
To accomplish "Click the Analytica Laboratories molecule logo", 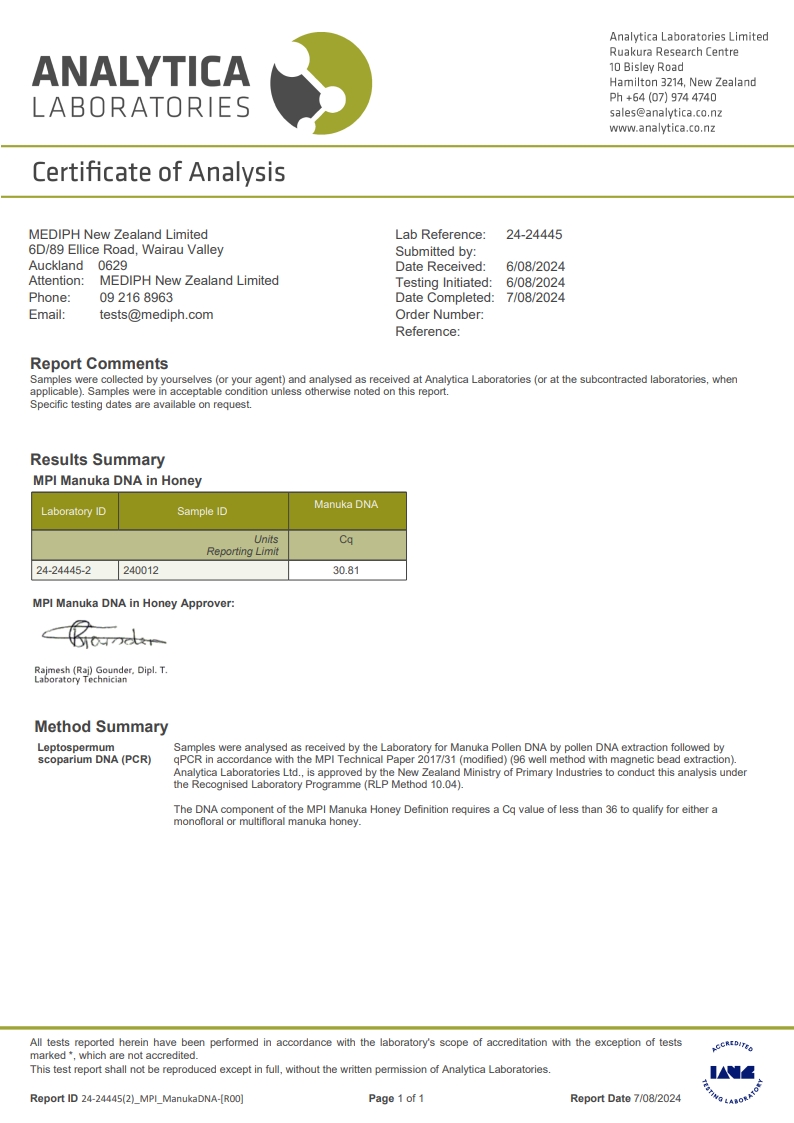I will click(321, 83).
